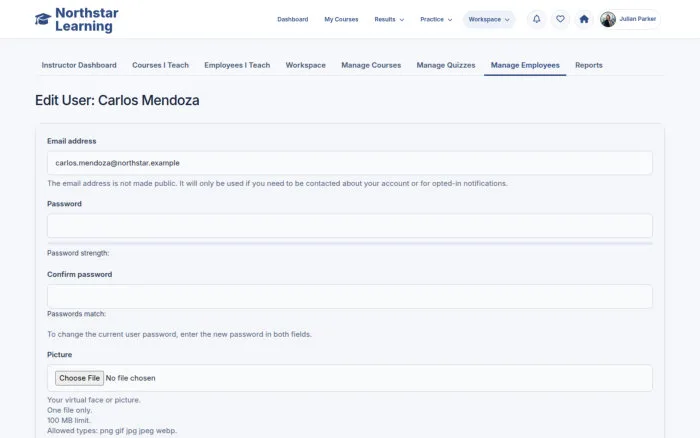The image size is (700, 438).
Task: Open Julian Parker's profile avatar
Action: [608, 19]
